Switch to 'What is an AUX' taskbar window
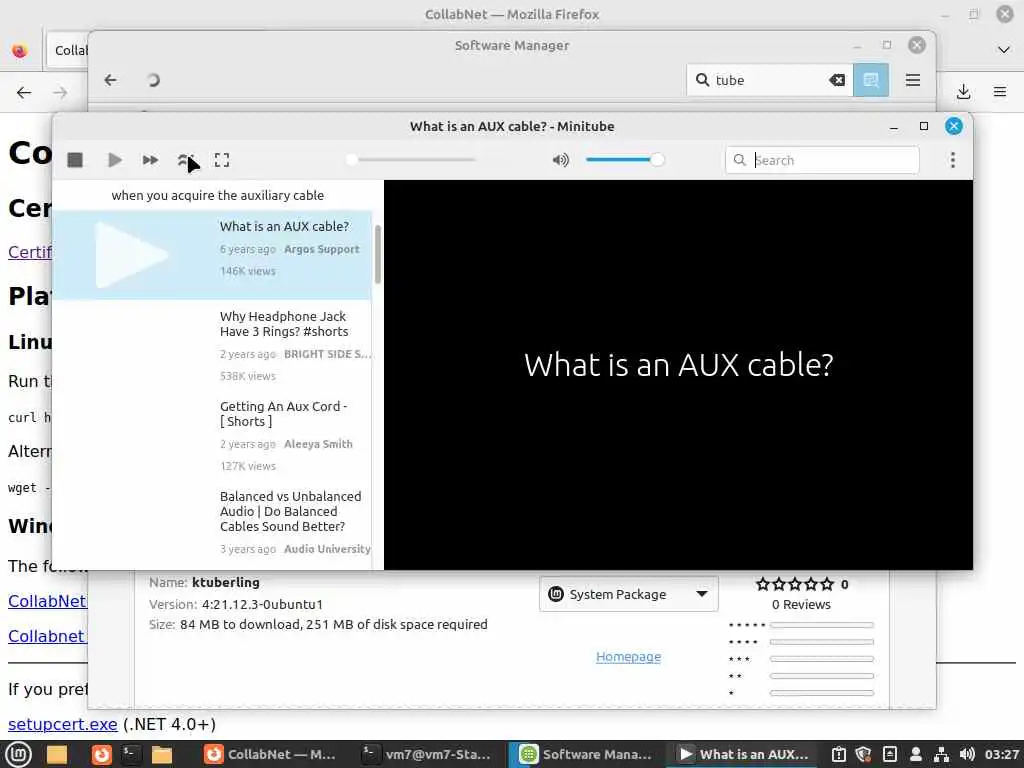1024x768 pixels. [743, 754]
